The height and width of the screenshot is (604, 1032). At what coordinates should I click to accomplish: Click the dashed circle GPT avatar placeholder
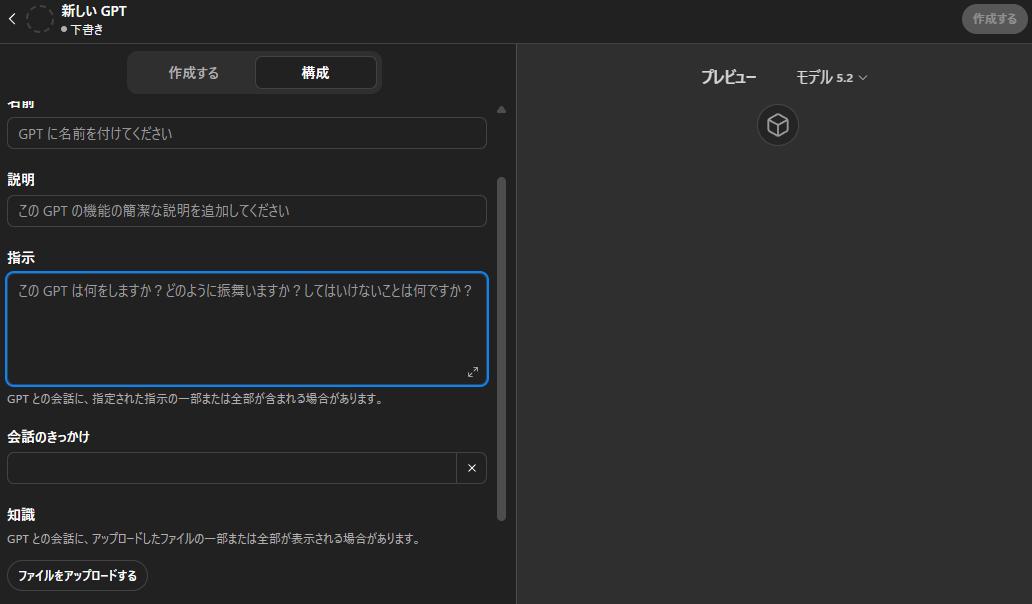pos(40,19)
